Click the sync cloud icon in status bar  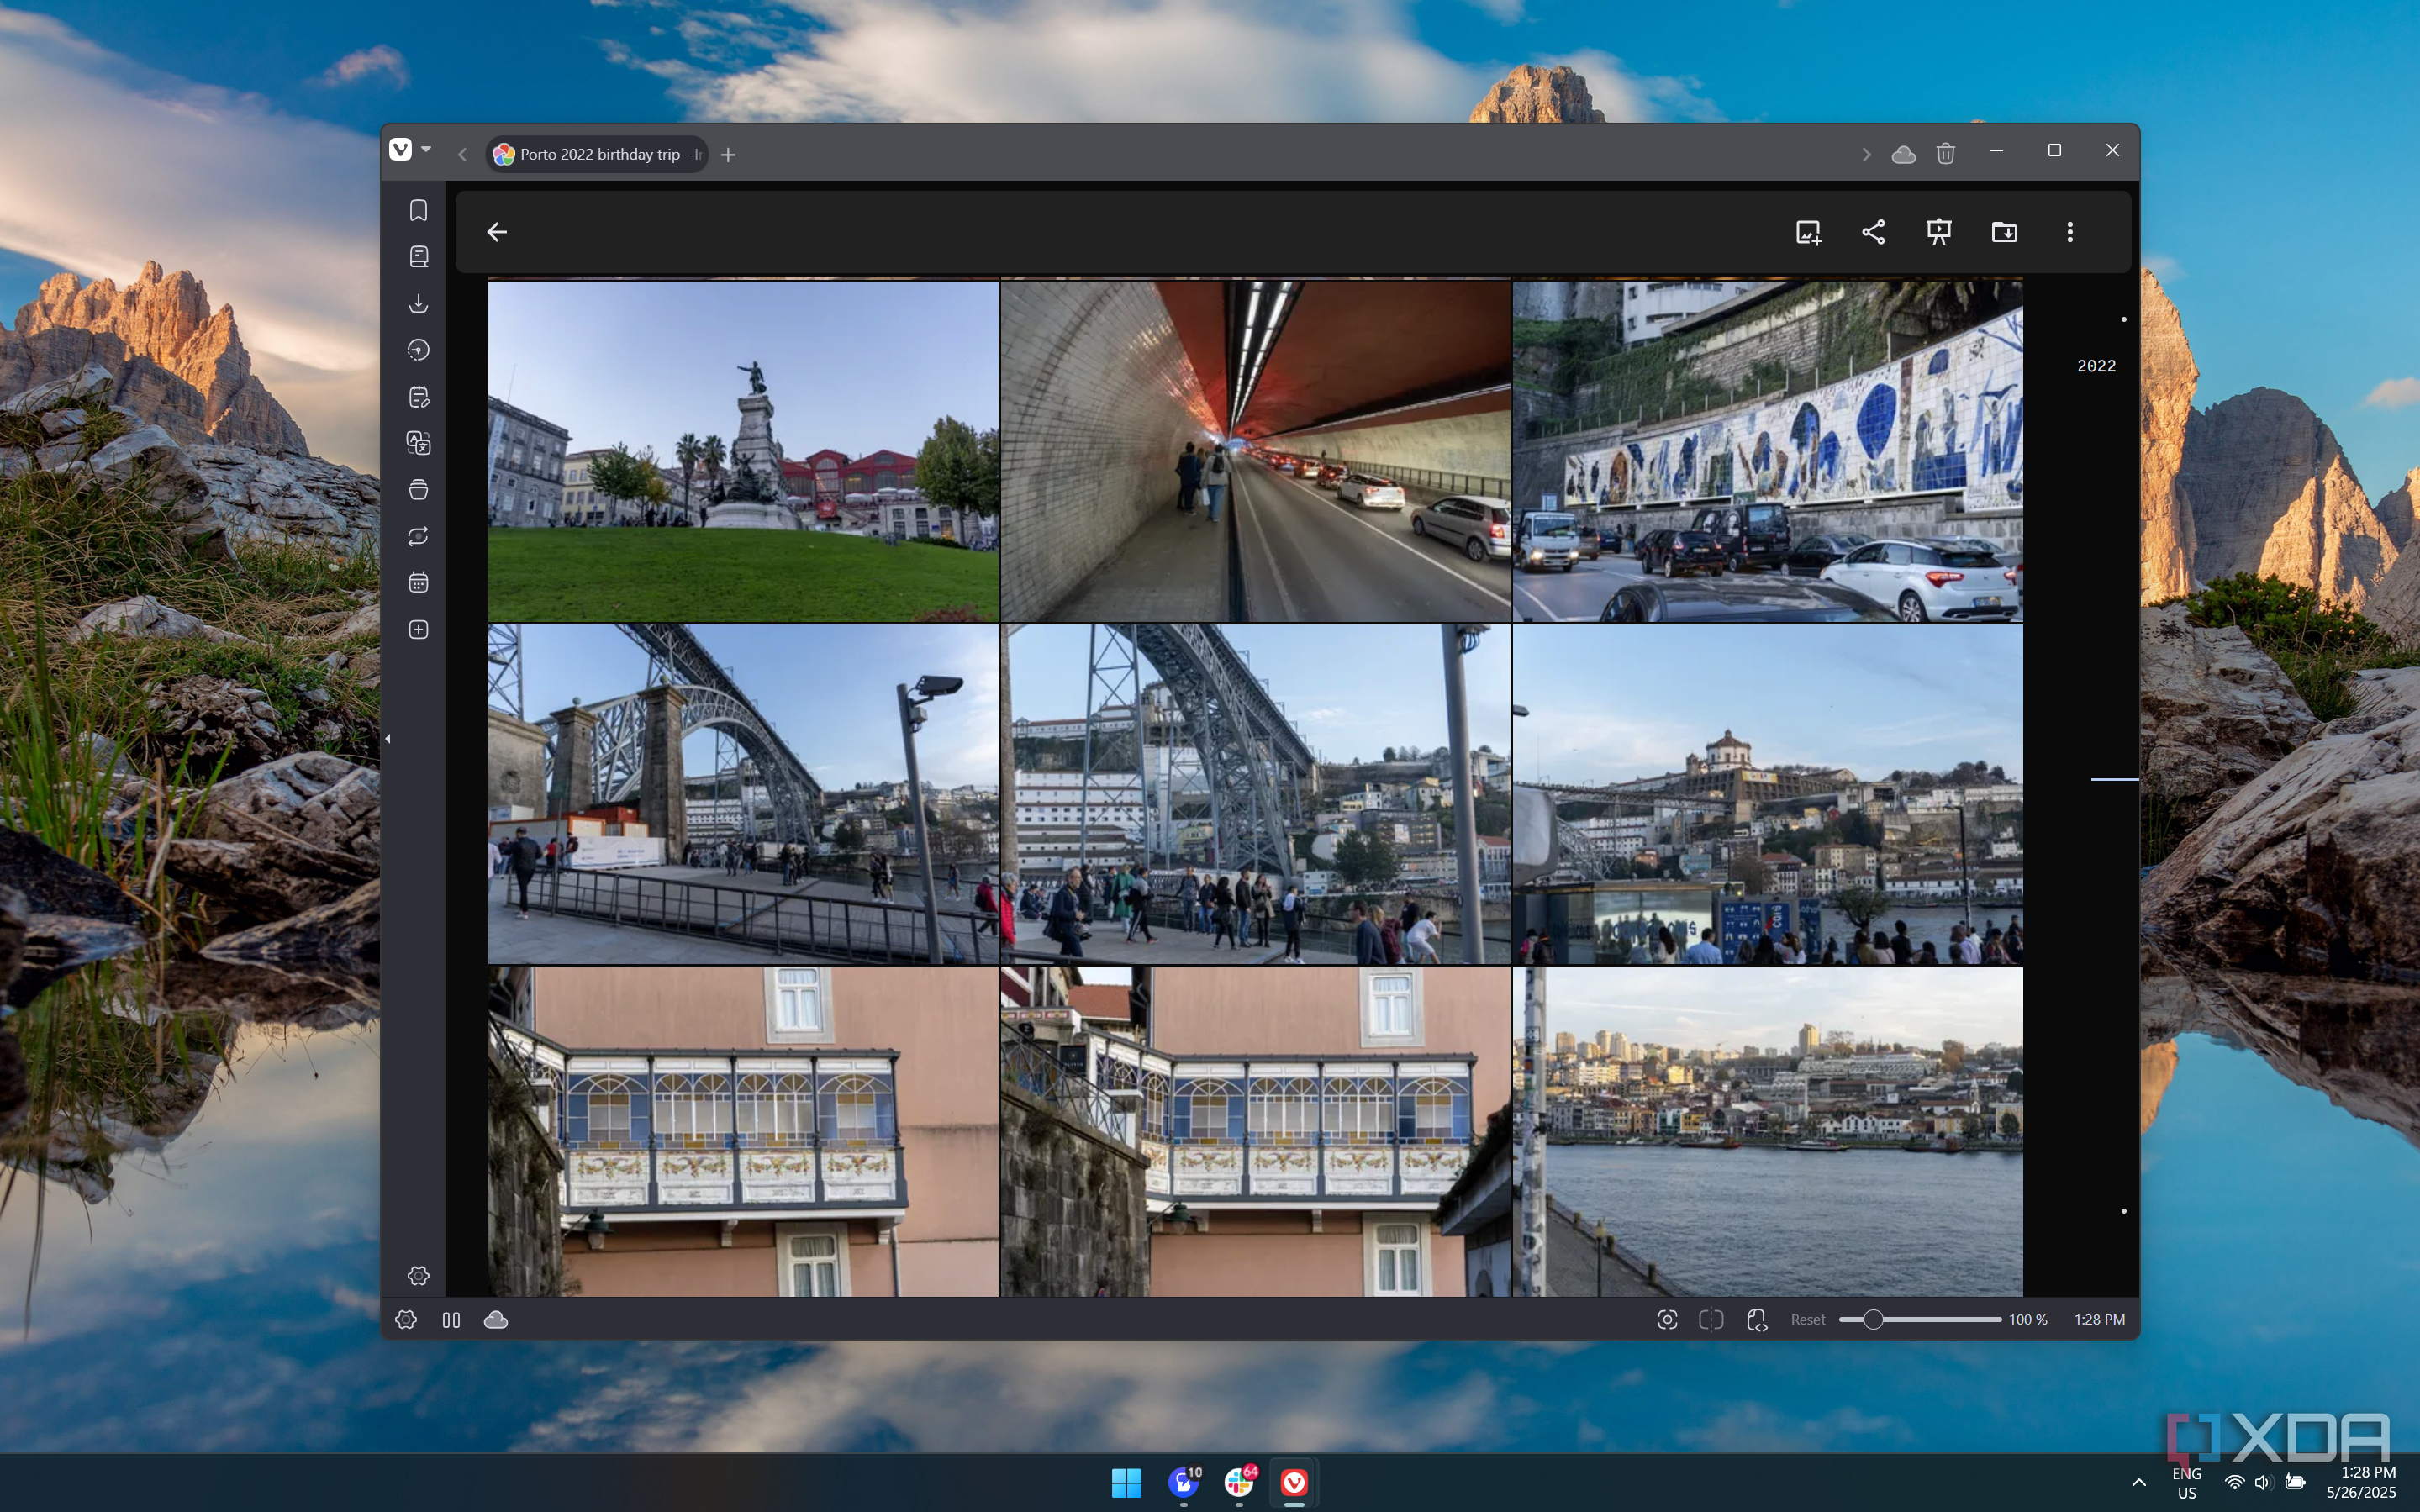tap(496, 1320)
